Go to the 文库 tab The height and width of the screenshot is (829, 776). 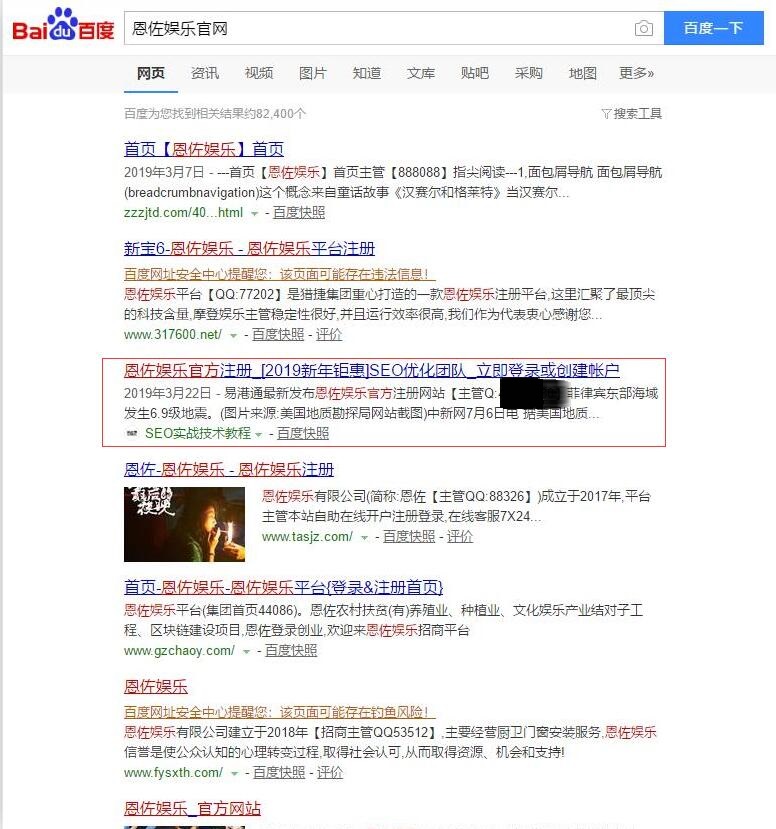[x=421, y=73]
